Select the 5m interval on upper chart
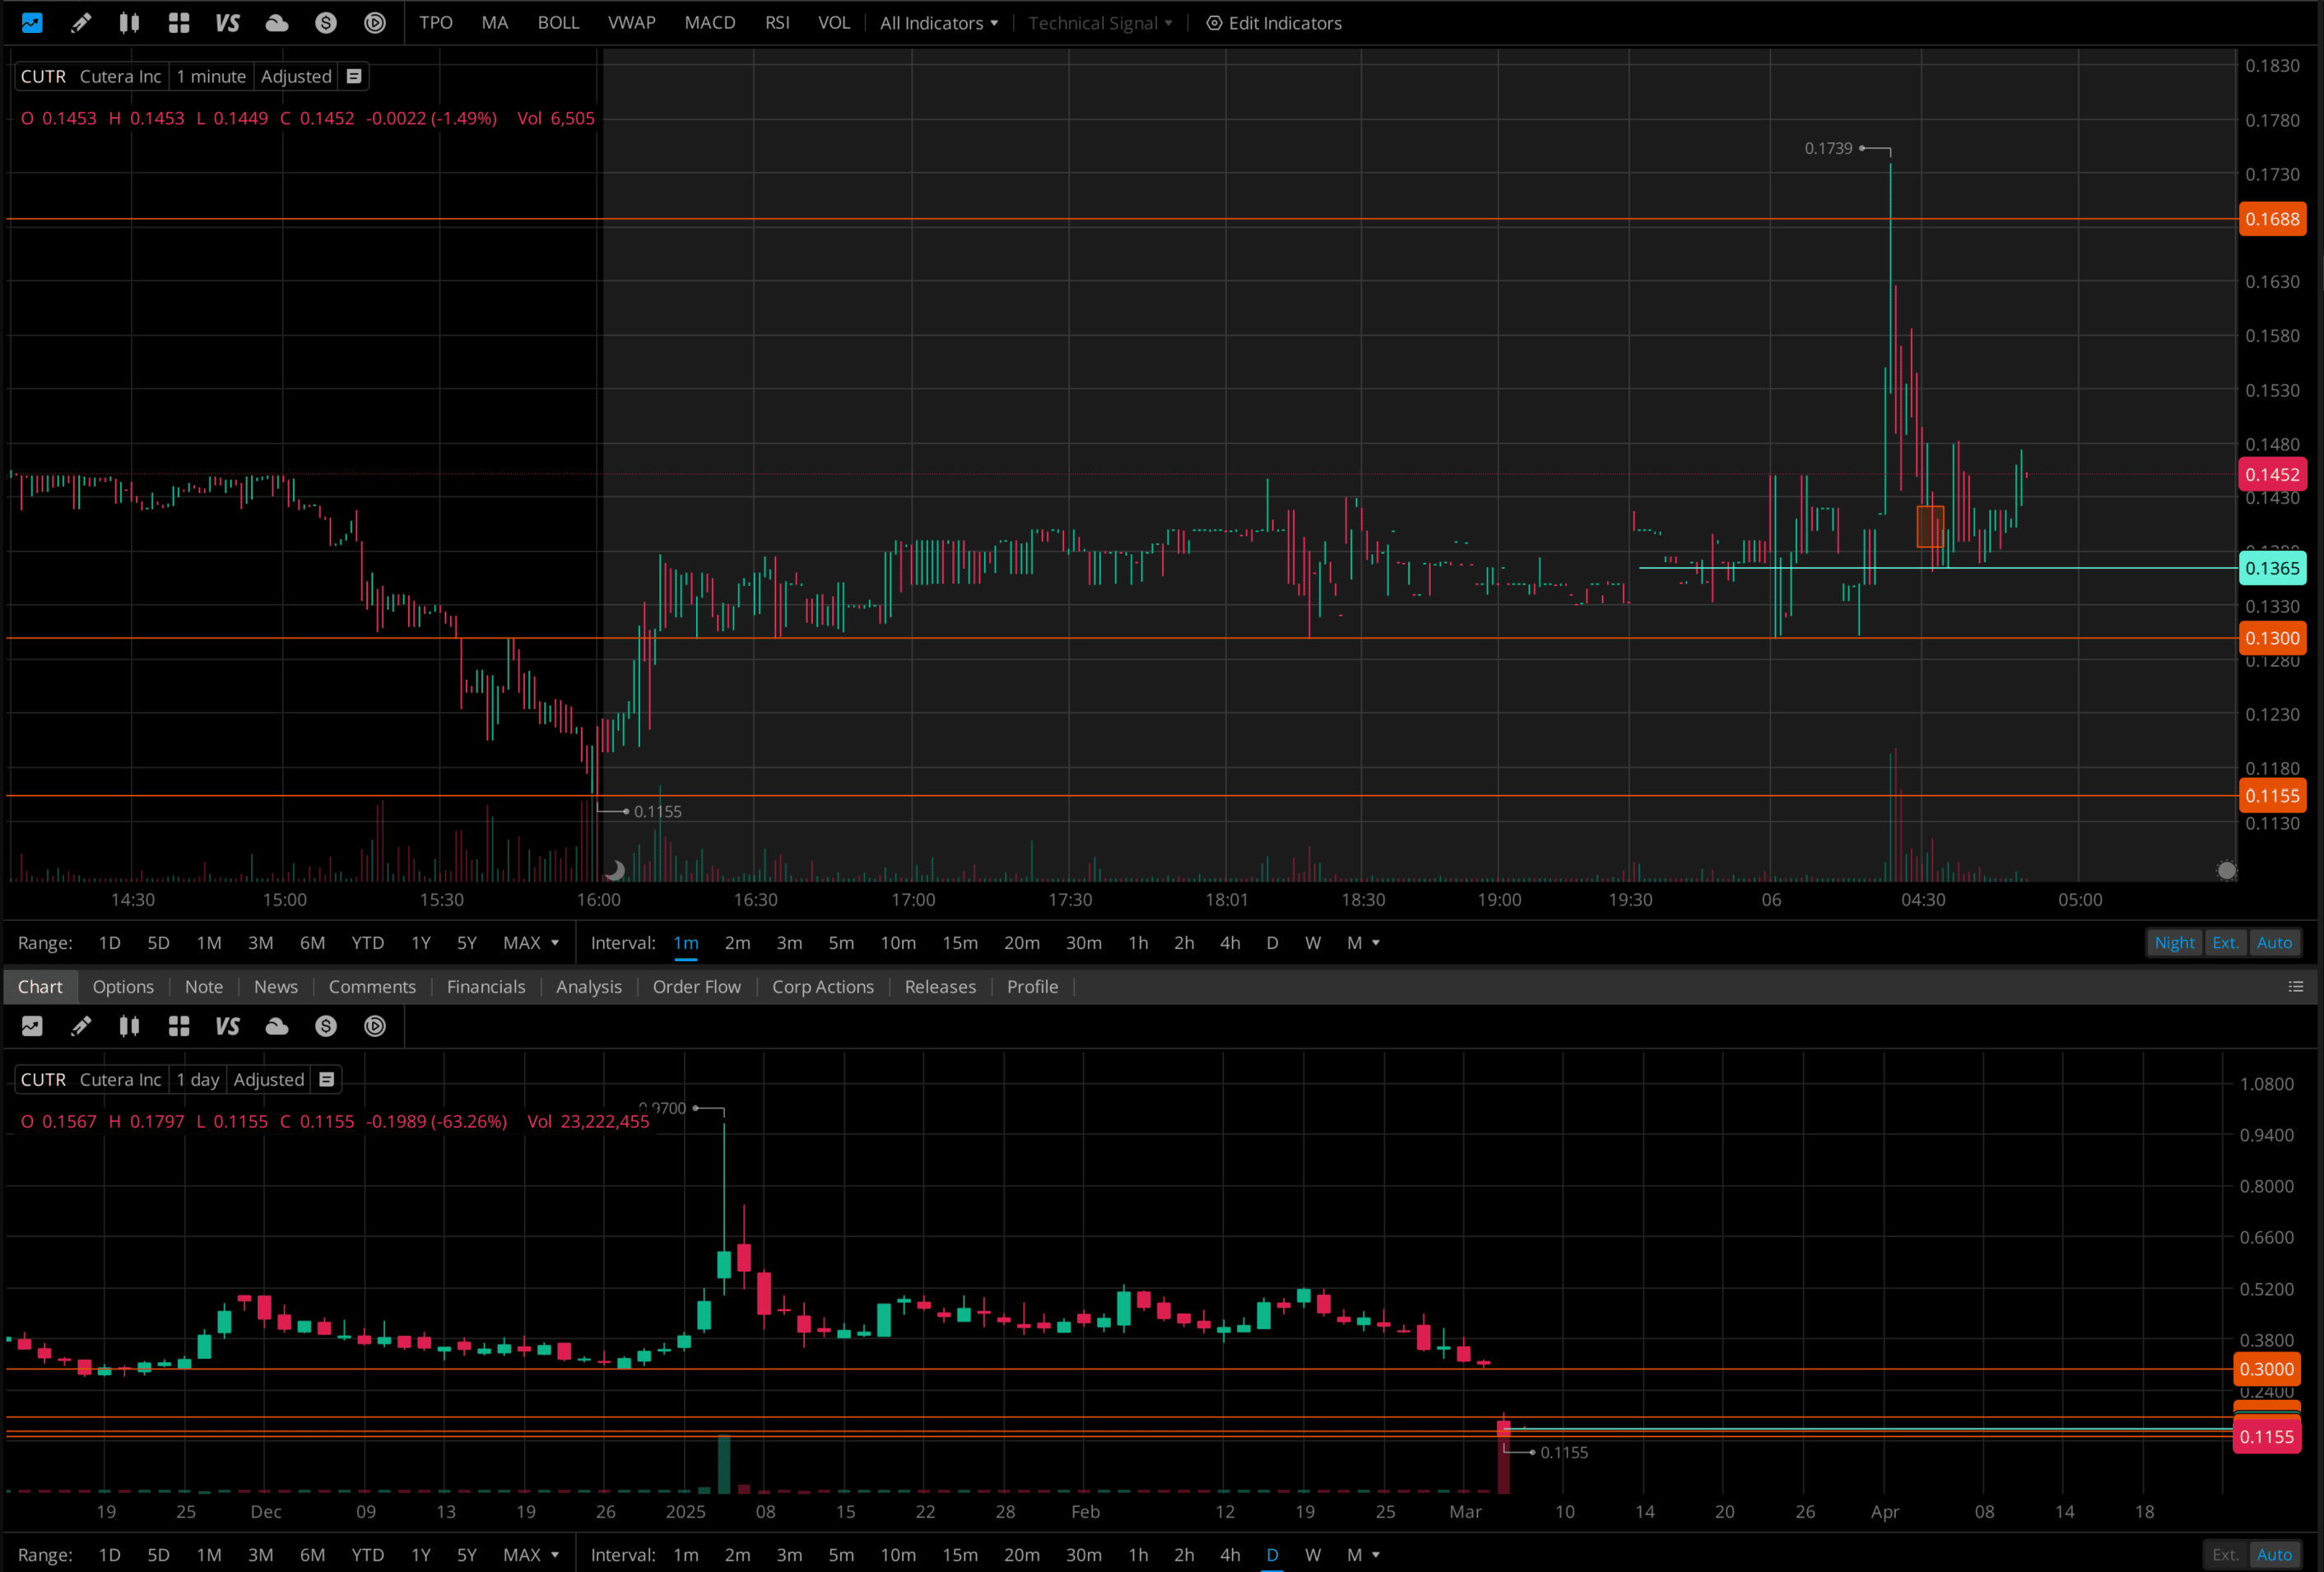 pyautogui.click(x=841, y=942)
